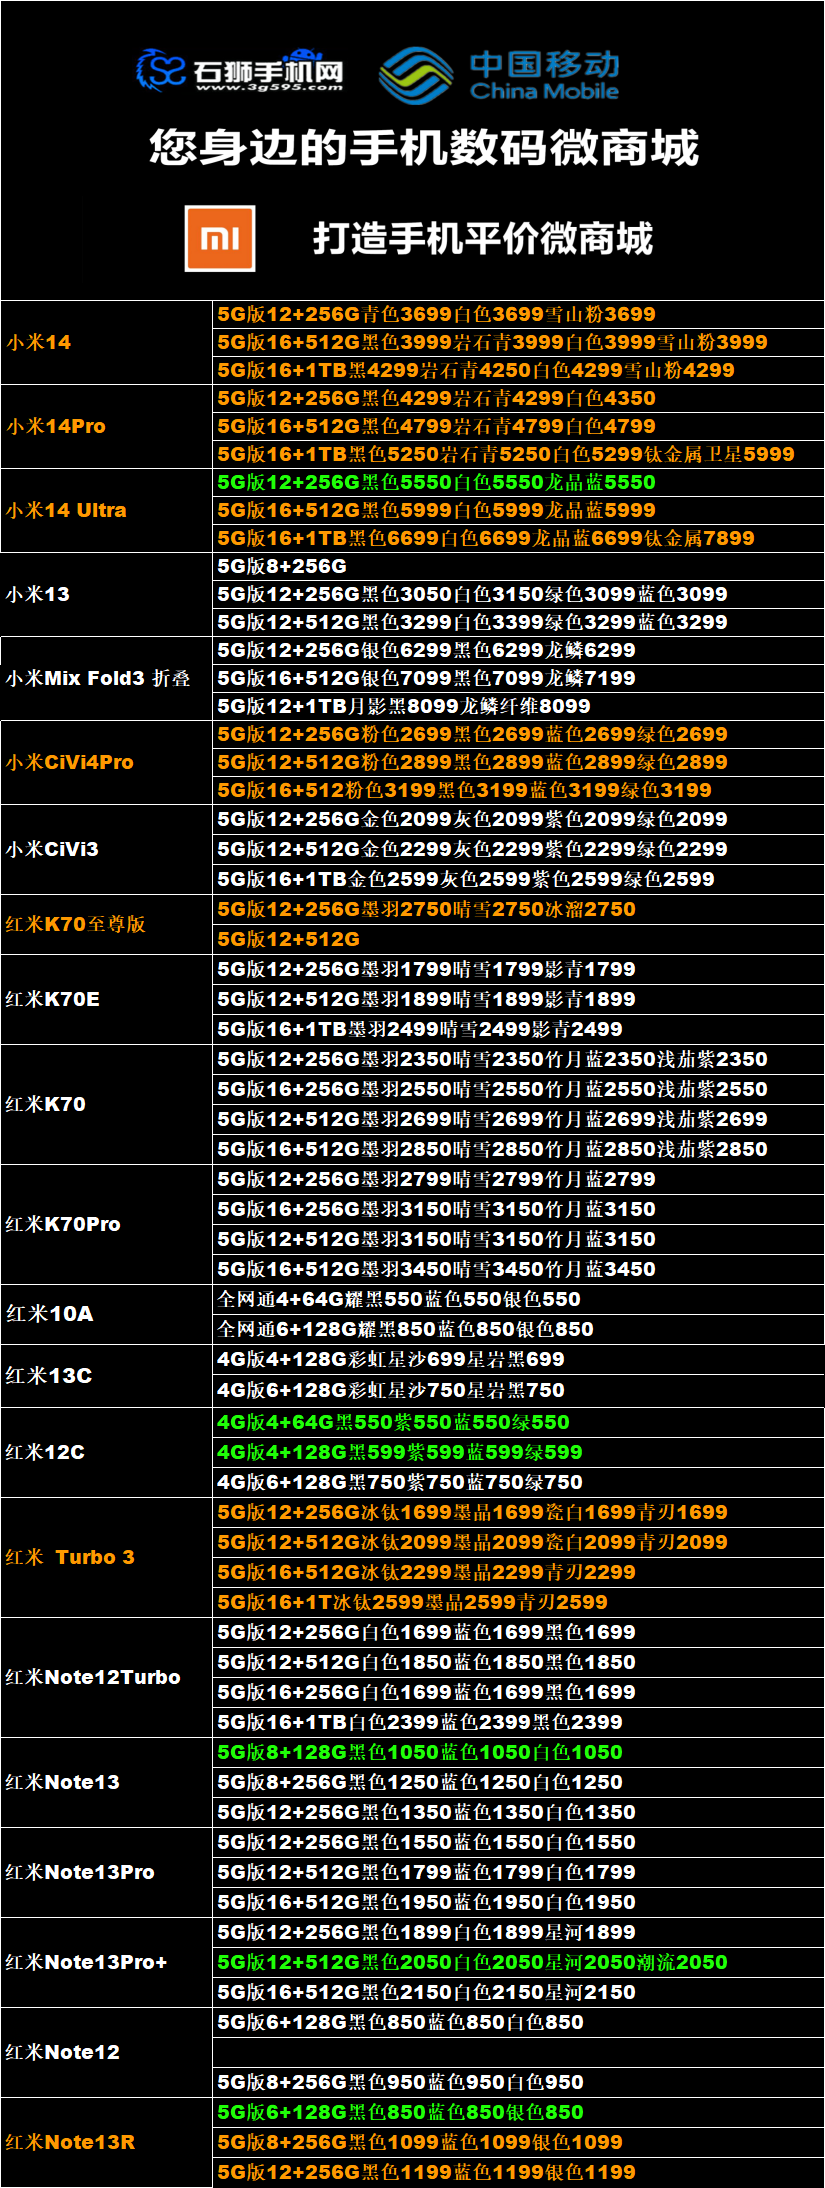The width and height of the screenshot is (825, 2188).
Task: Select the model cell labeled exactly 红米K70
Action: [107, 1104]
